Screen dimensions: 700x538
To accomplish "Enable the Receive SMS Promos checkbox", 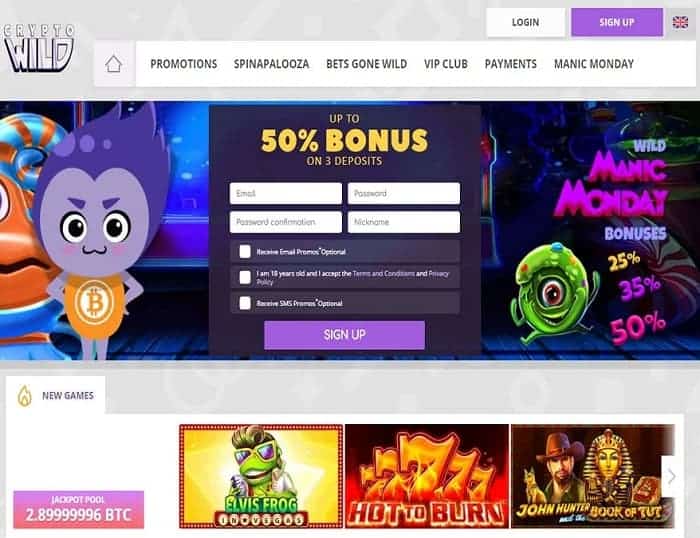I will pos(245,303).
